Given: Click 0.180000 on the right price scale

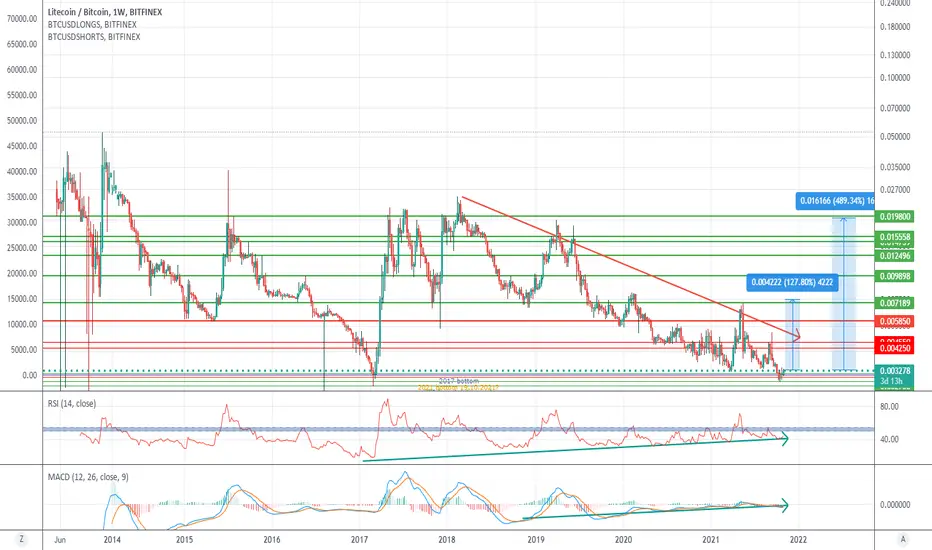Looking at the screenshot, I should coord(895,27).
